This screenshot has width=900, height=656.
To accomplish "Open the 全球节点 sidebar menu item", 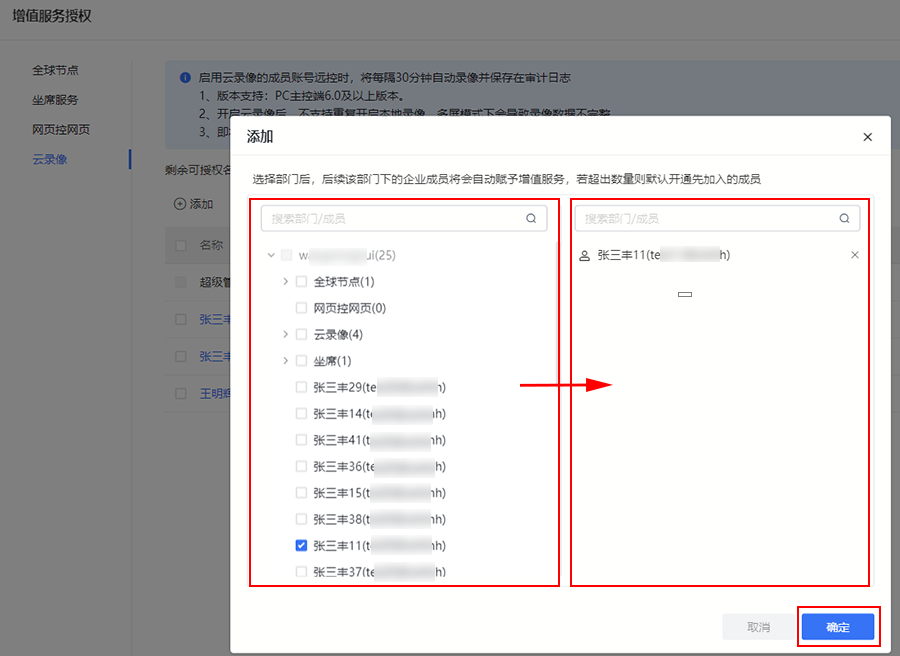I will [55, 70].
